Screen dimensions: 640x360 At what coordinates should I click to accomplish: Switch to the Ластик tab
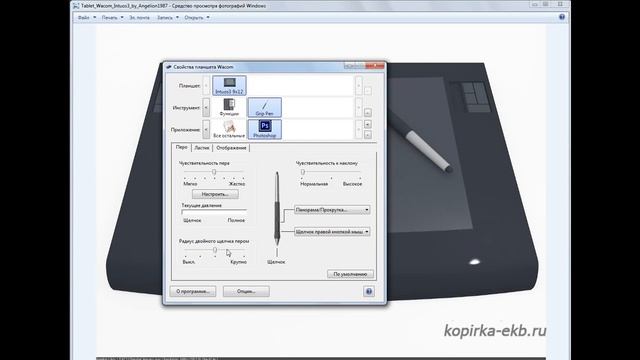tap(202, 148)
